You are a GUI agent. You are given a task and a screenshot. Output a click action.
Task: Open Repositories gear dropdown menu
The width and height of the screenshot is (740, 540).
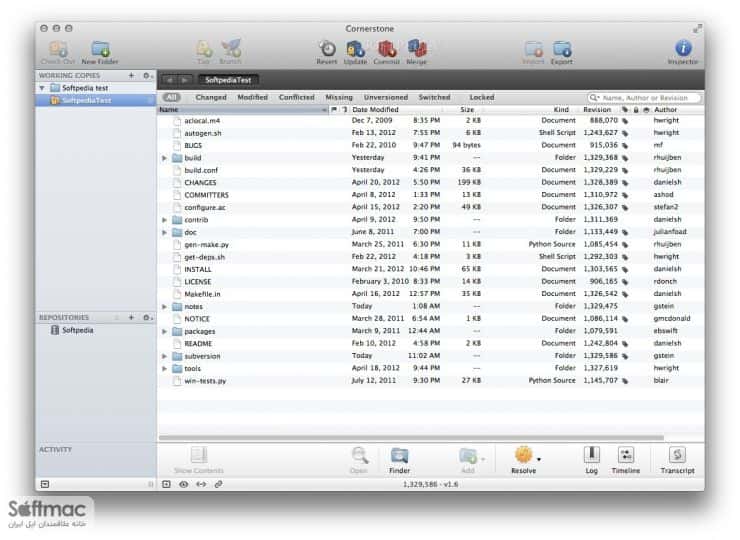[147, 318]
